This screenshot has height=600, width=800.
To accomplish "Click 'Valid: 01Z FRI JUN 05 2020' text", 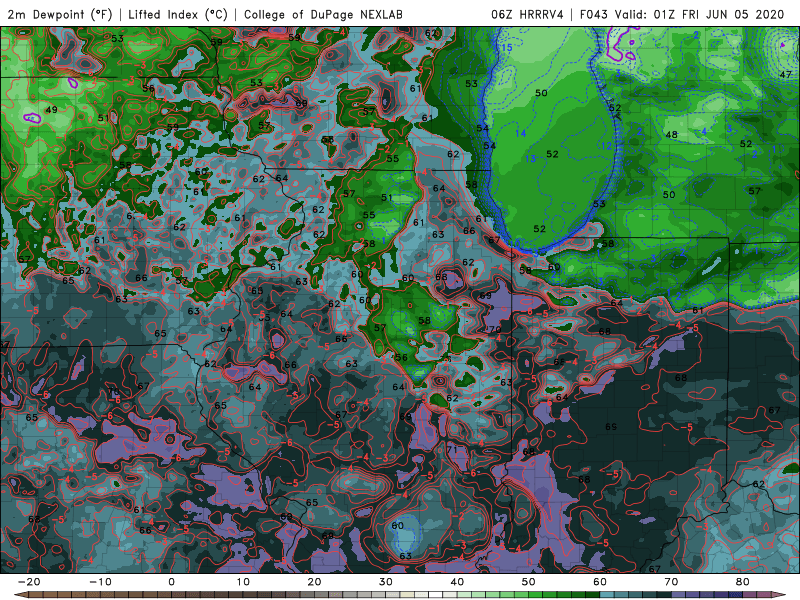I will [699, 14].
